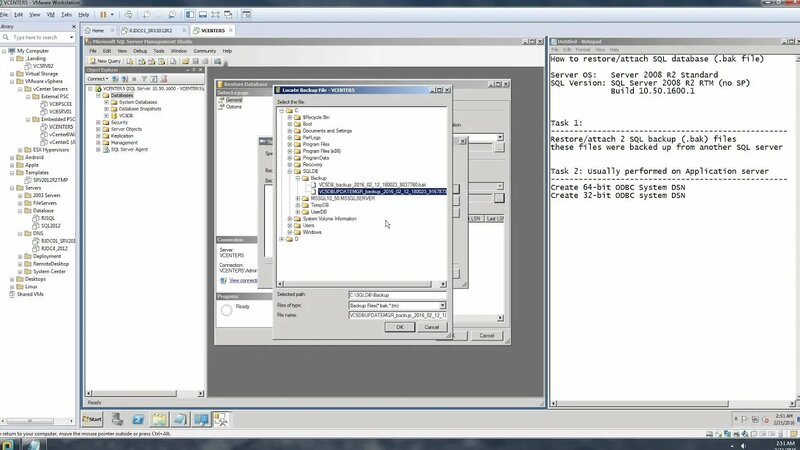800x450 pixels.
Task: Click the Object Explorer horizontal scrollbar
Action: pyautogui.click(x=145, y=393)
